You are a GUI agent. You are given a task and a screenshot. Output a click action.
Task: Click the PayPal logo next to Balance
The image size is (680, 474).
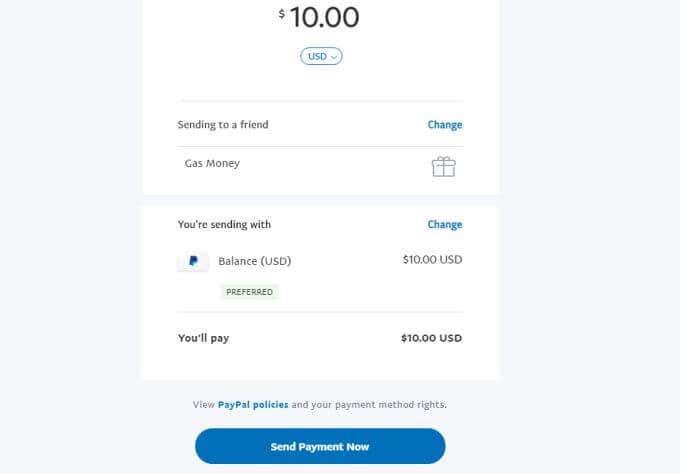pos(192,261)
